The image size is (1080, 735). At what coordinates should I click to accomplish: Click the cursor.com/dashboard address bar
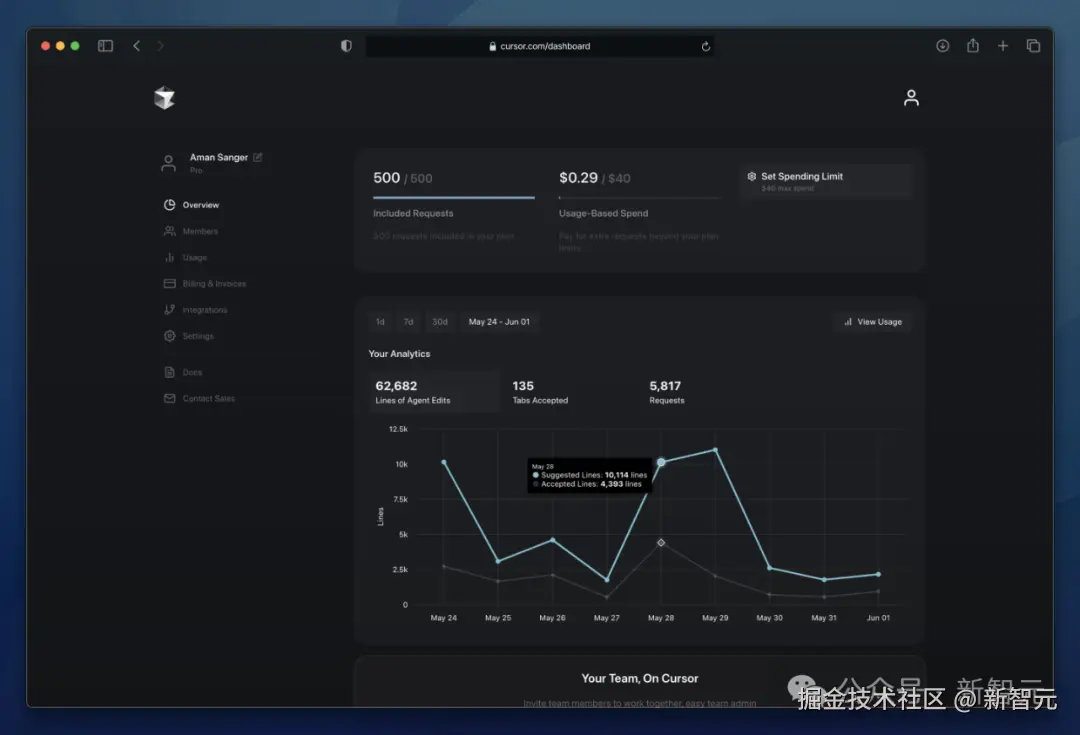(539, 46)
